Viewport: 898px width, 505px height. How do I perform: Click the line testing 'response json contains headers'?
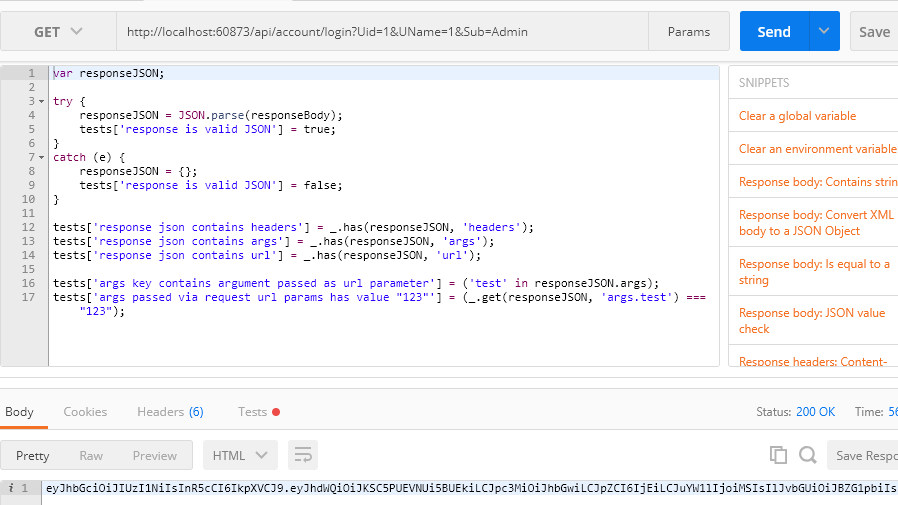[293, 227]
